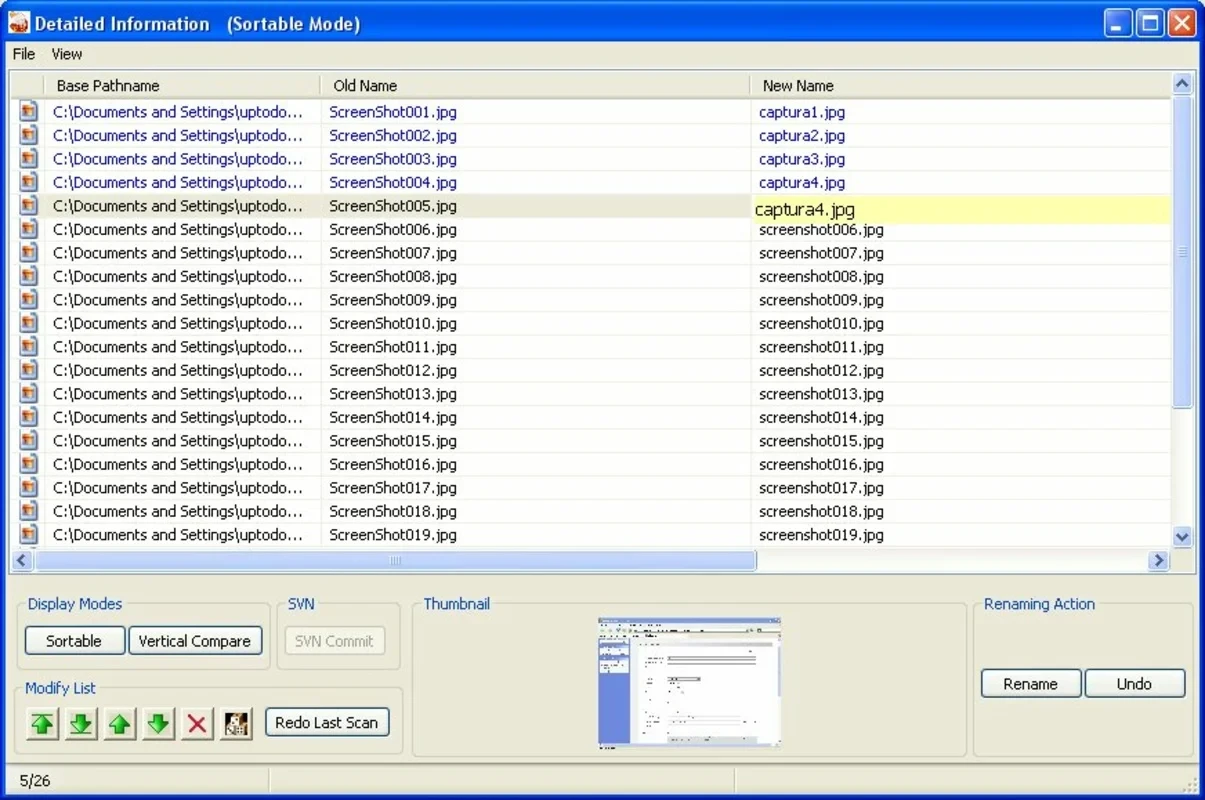Open the File menu
Viewport: 1205px width, 800px height.
[x=24, y=54]
